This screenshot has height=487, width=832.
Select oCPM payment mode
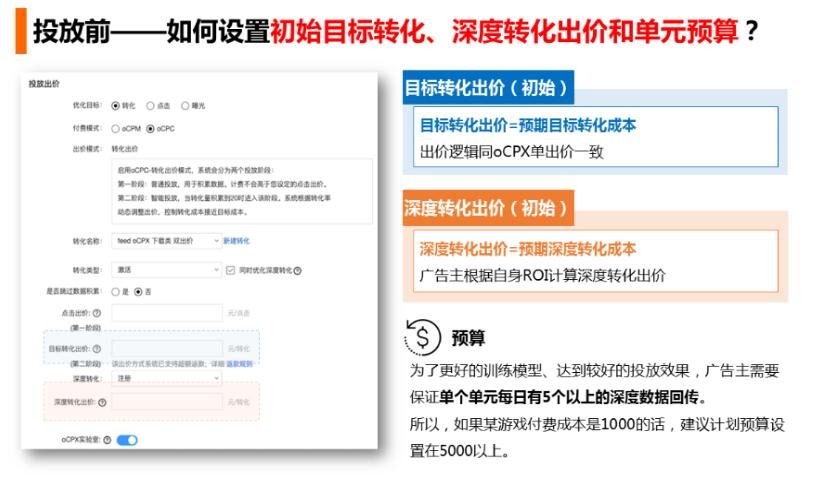[x=116, y=128]
